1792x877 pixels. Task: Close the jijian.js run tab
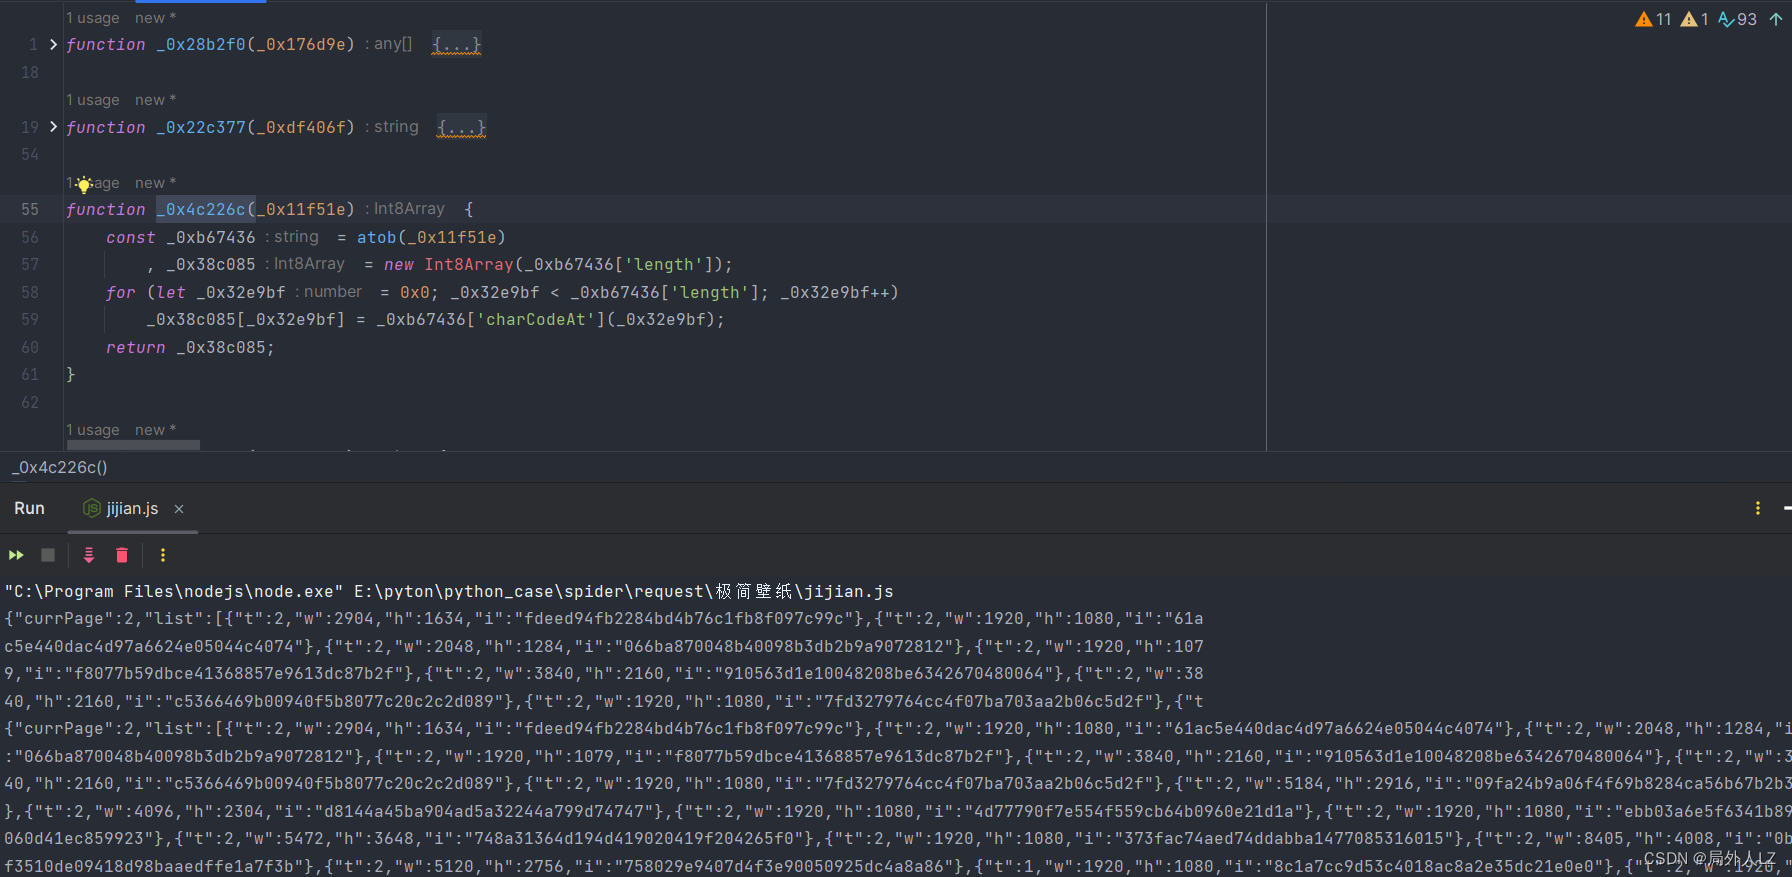tap(179, 509)
